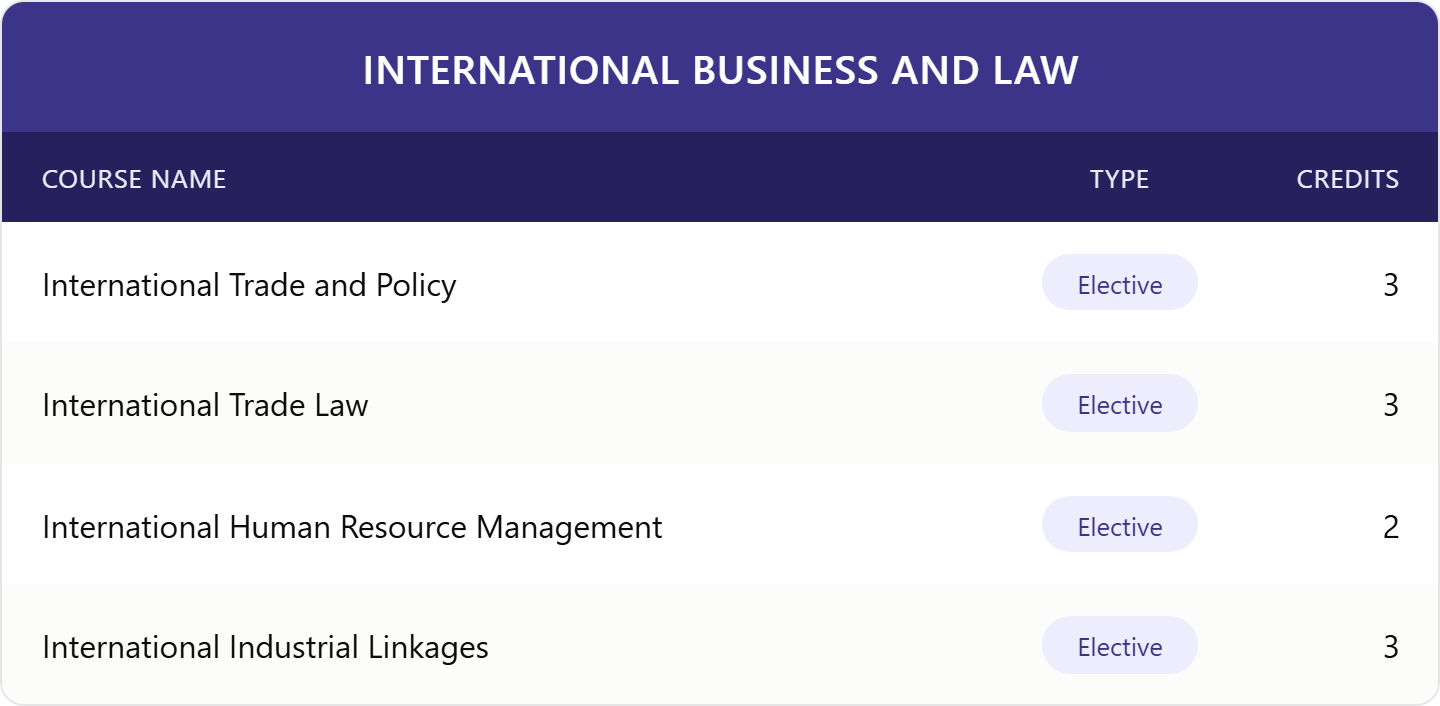
Task: Select credits value for International Industrial Linkages
Action: point(1390,647)
